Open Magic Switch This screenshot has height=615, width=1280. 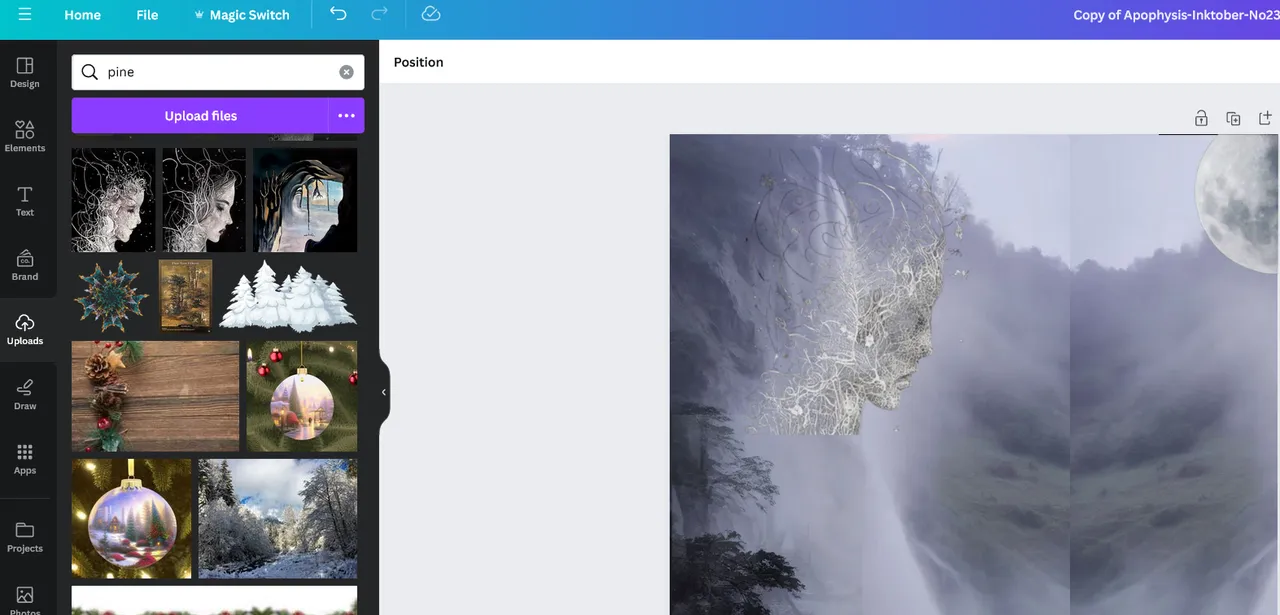point(241,15)
